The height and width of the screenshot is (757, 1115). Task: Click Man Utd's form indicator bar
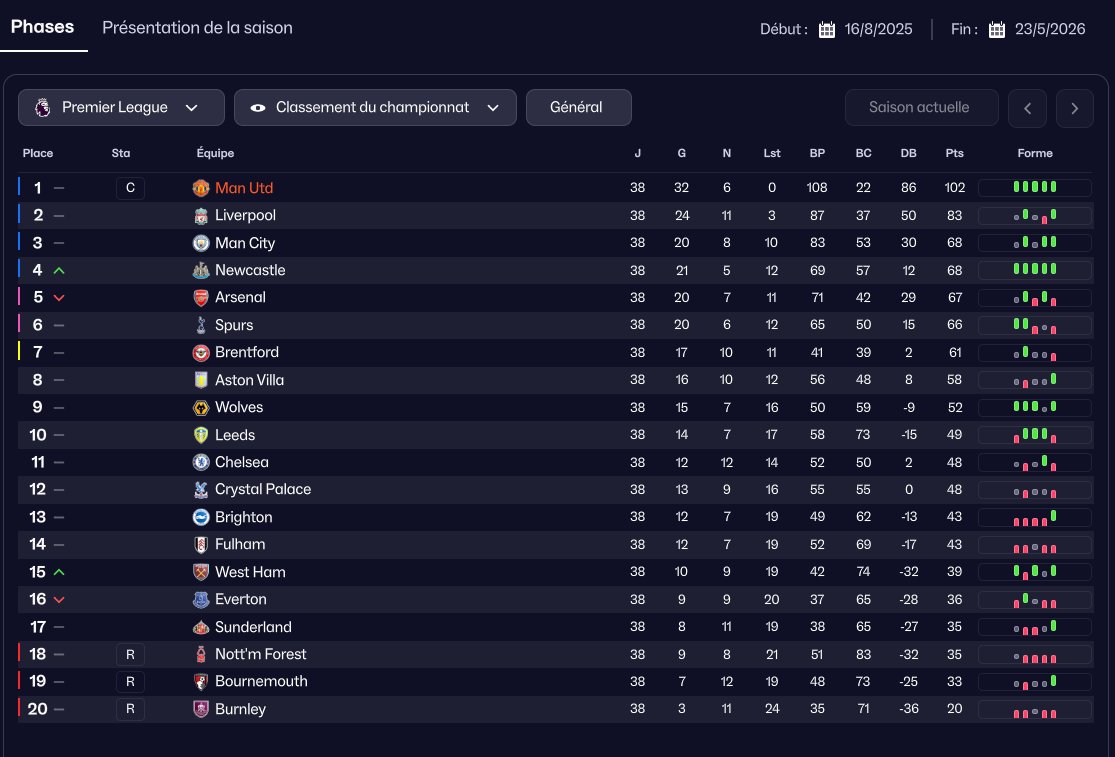[1034, 187]
